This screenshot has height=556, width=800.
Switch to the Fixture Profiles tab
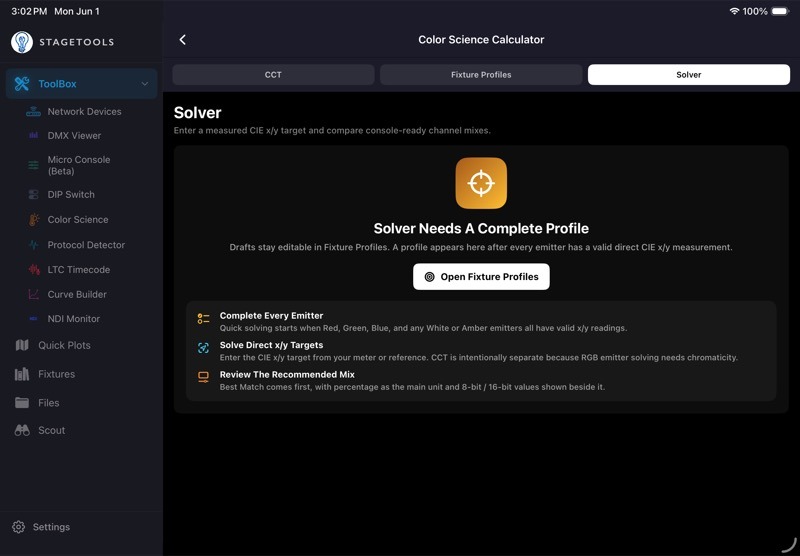(x=481, y=74)
